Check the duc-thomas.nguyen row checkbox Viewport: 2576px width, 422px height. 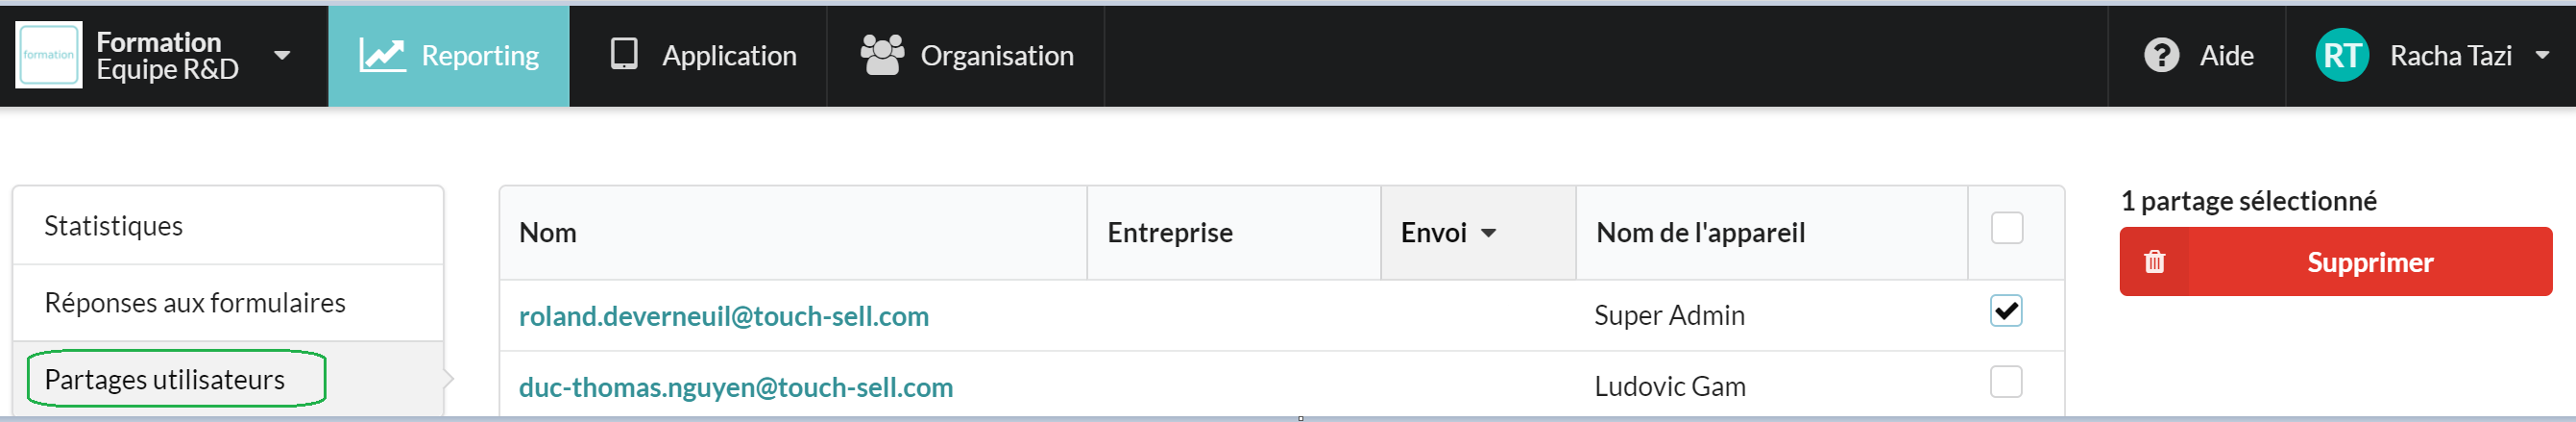2006,382
